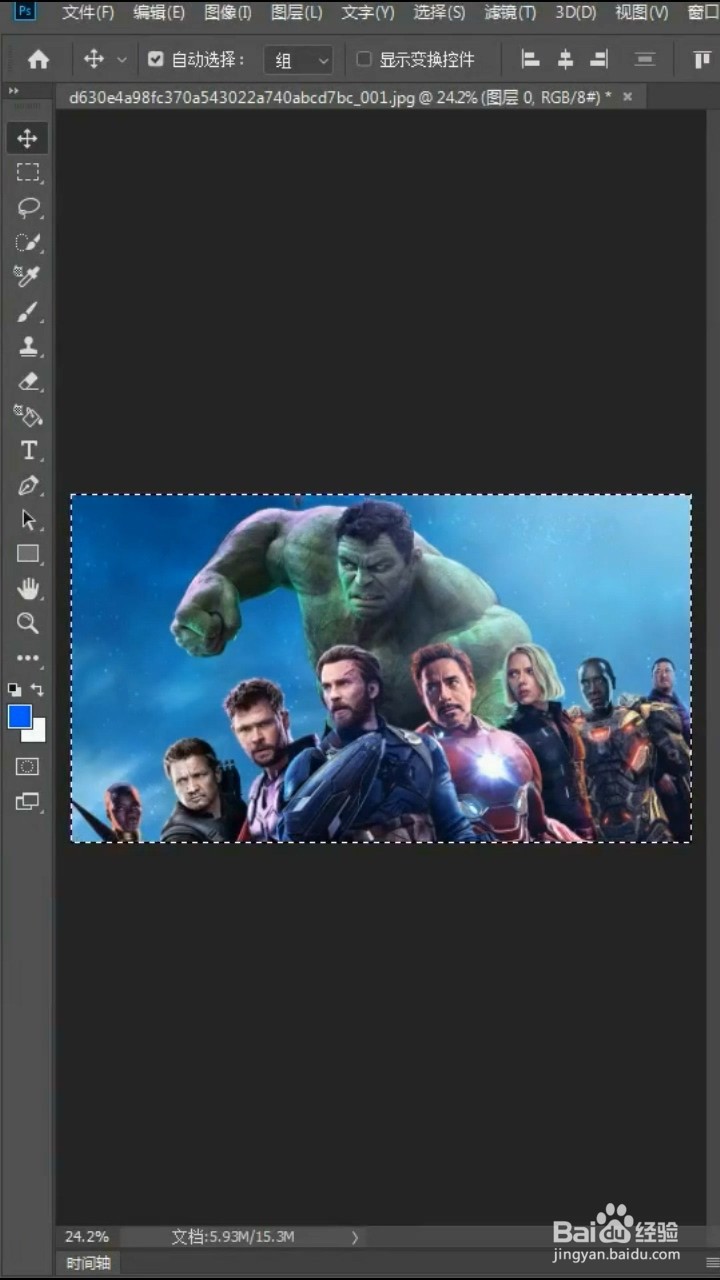Viewport: 720px width, 1280px height.
Task: Select the Quick Selection tool
Action: pyautogui.click(x=27, y=242)
